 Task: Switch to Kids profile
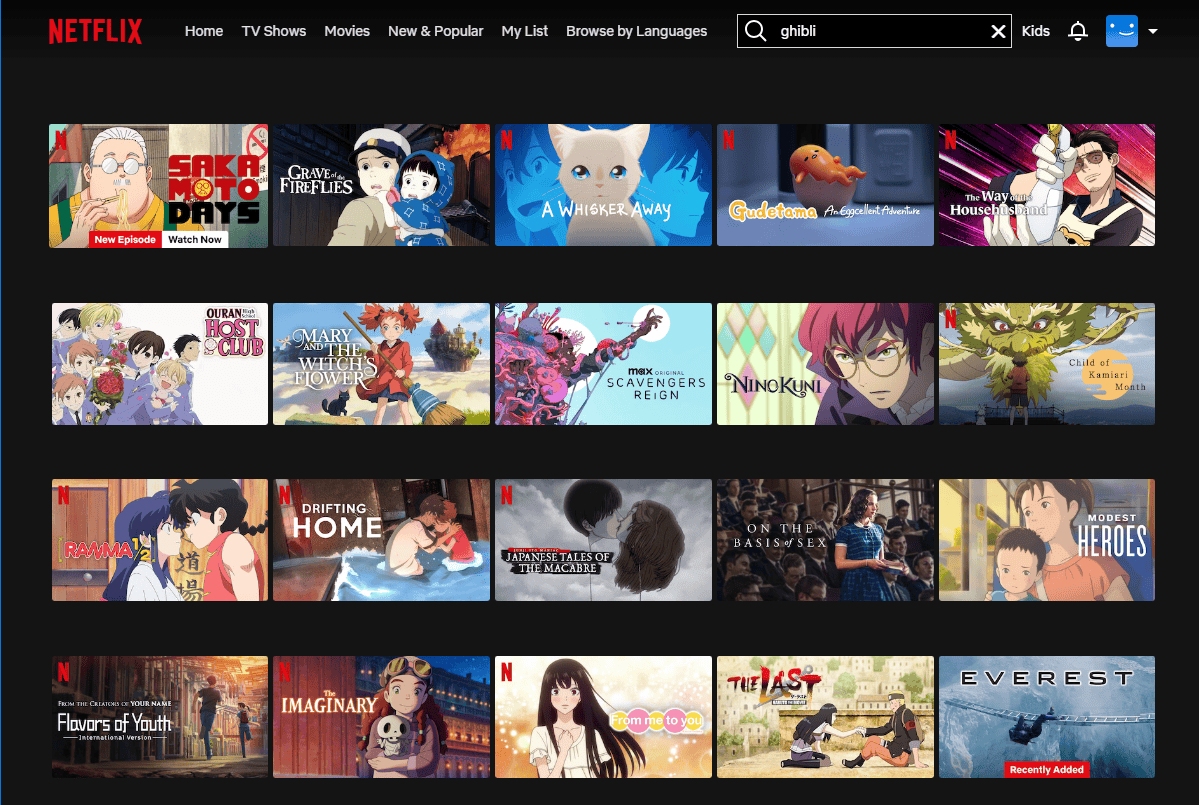[1035, 31]
